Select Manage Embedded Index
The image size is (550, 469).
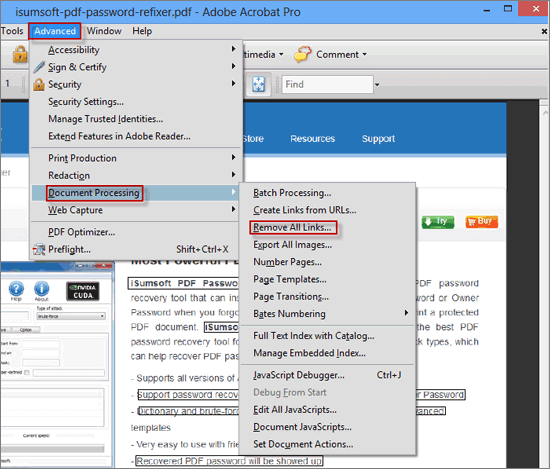[x=327, y=353]
